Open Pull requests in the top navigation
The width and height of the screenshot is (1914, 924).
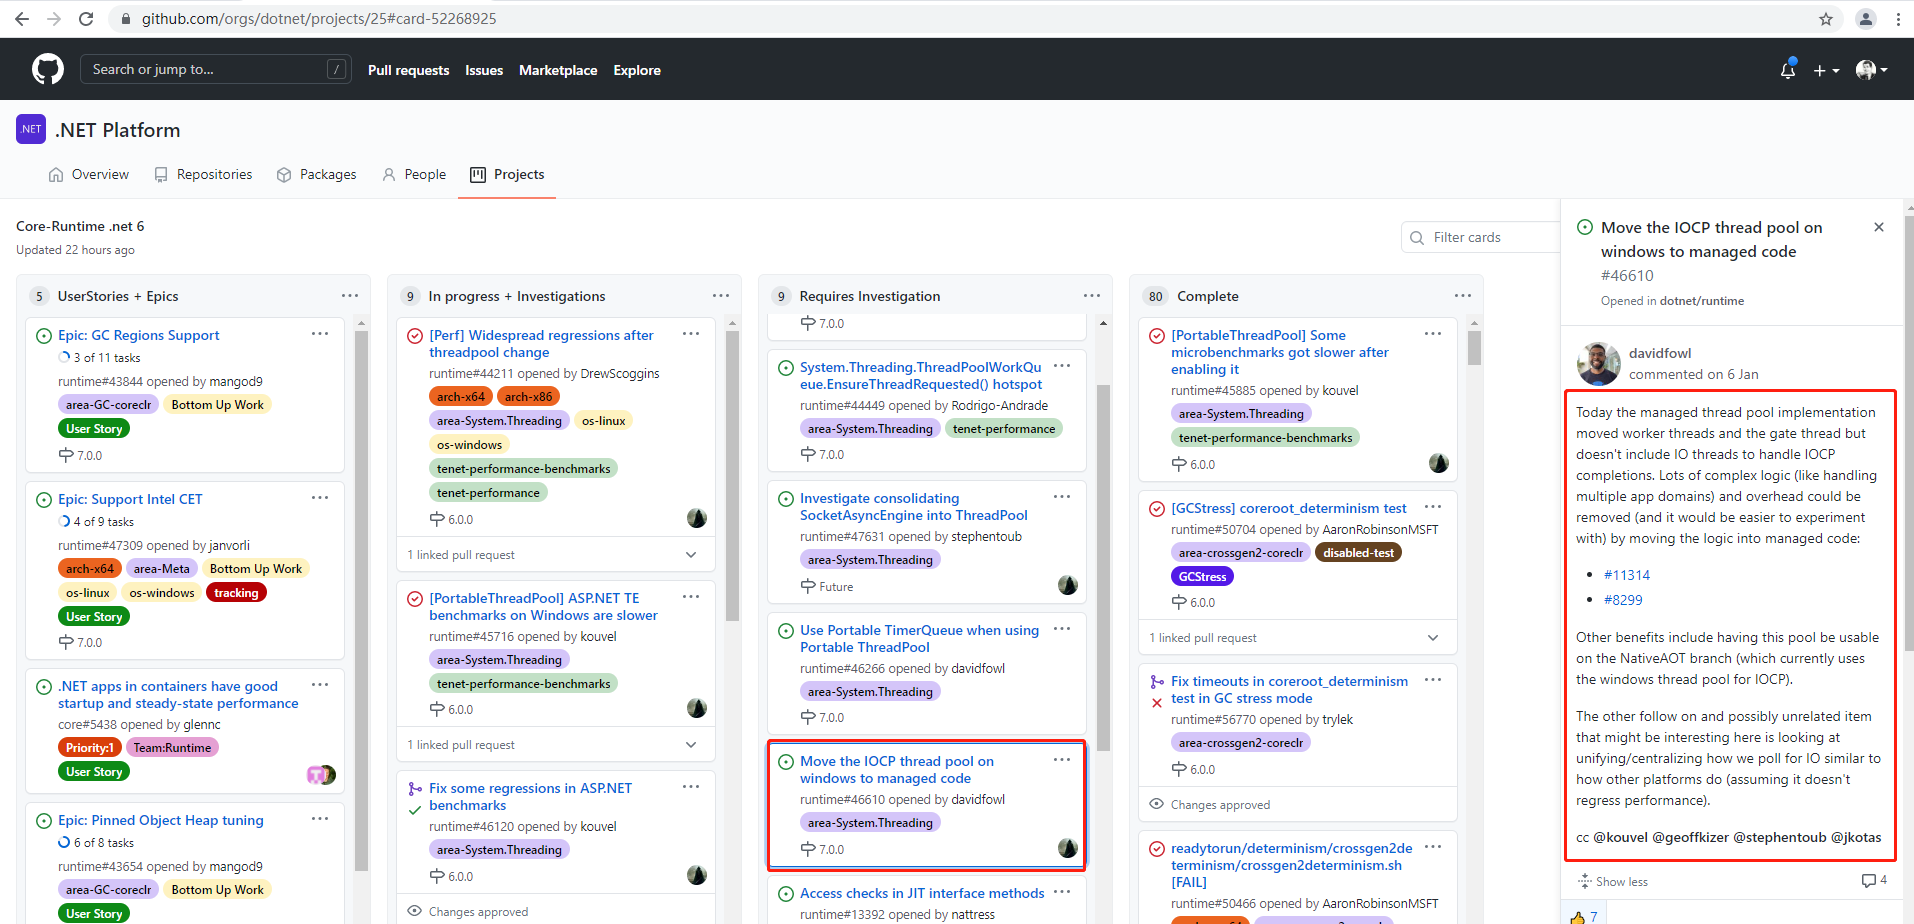[408, 70]
